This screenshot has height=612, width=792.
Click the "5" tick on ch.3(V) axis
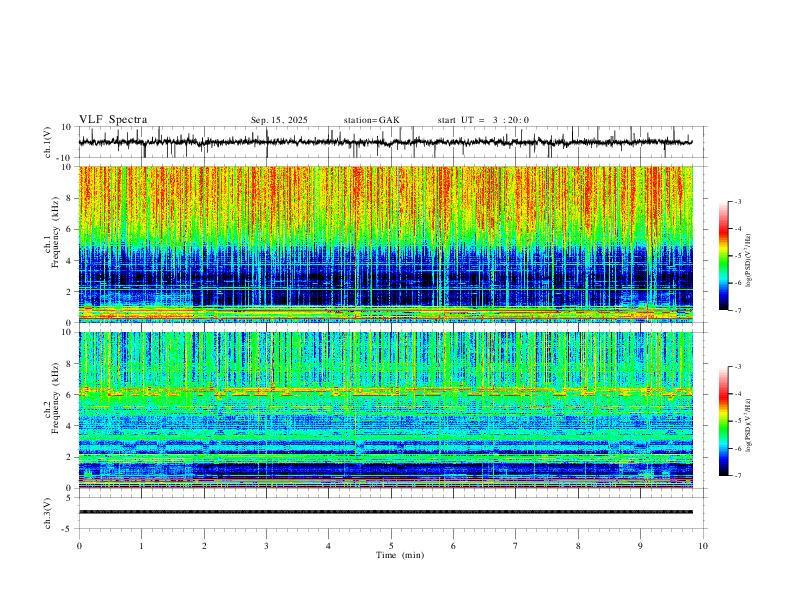pyautogui.click(x=70, y=498)
